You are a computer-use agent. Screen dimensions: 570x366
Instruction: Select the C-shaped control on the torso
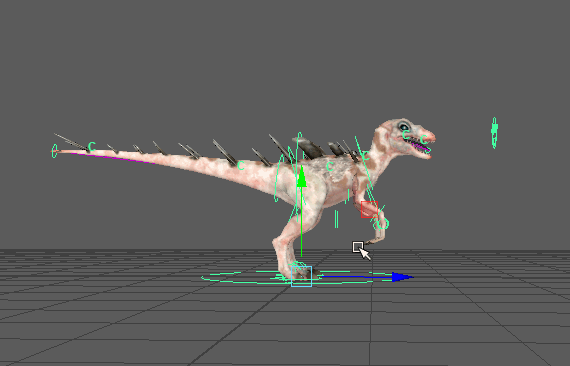330,166
